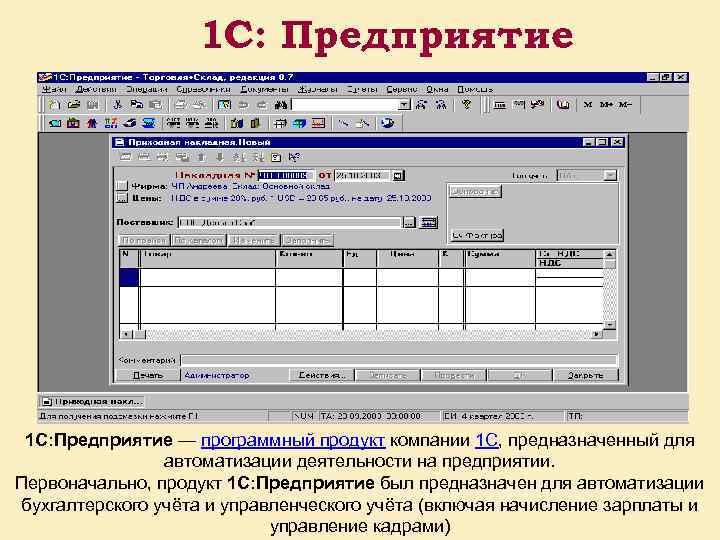Image resolution: width=720 pixels, height=540 pixels.
Task: Click the M+ memory add button
Action: point(606,105)
